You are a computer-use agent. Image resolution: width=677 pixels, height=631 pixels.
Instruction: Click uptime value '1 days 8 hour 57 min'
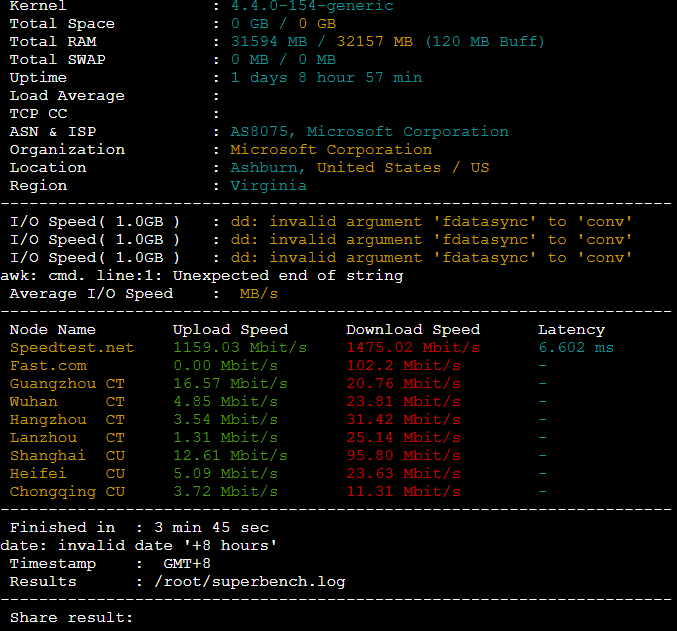click(x=326, y=78)
